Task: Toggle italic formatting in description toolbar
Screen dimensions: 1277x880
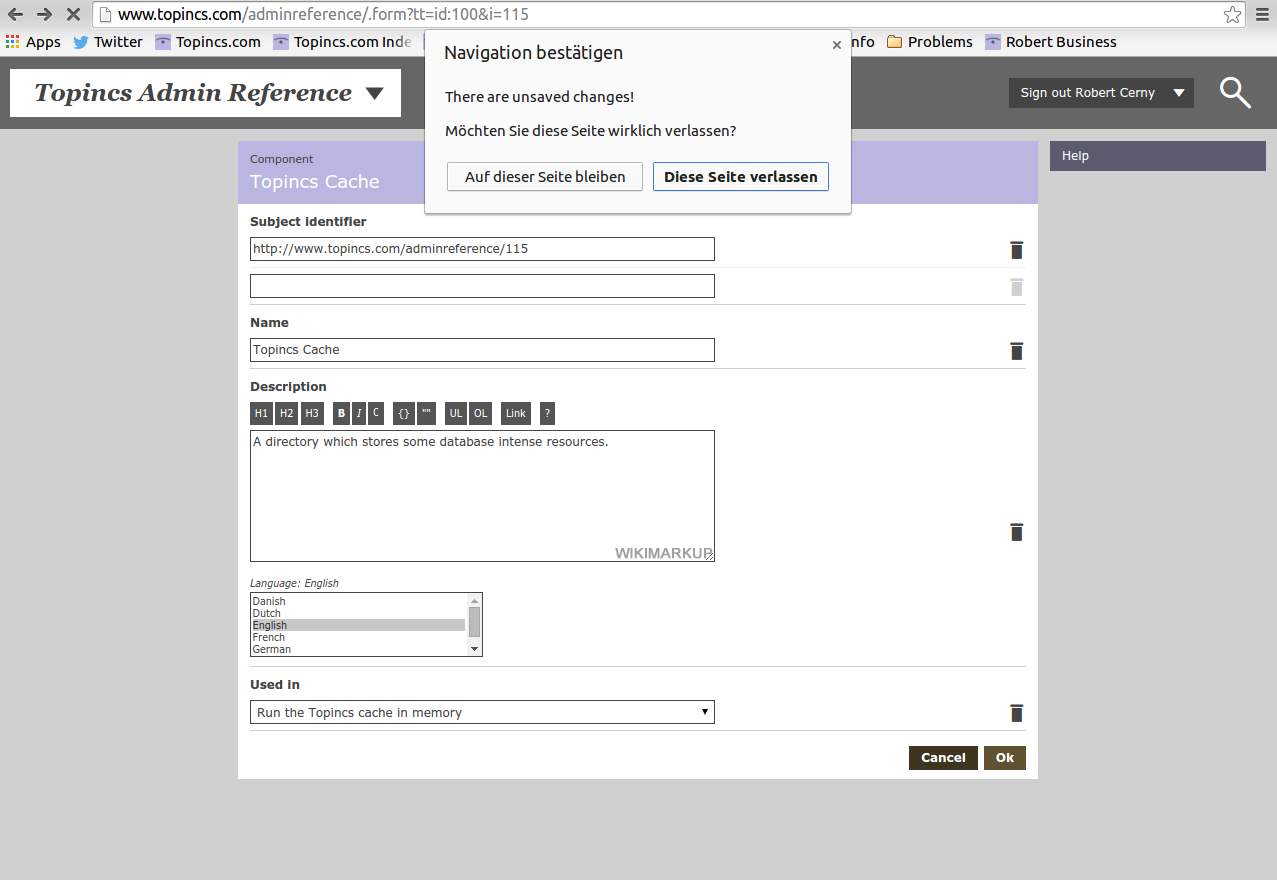Action: click(x=359, y=413)
